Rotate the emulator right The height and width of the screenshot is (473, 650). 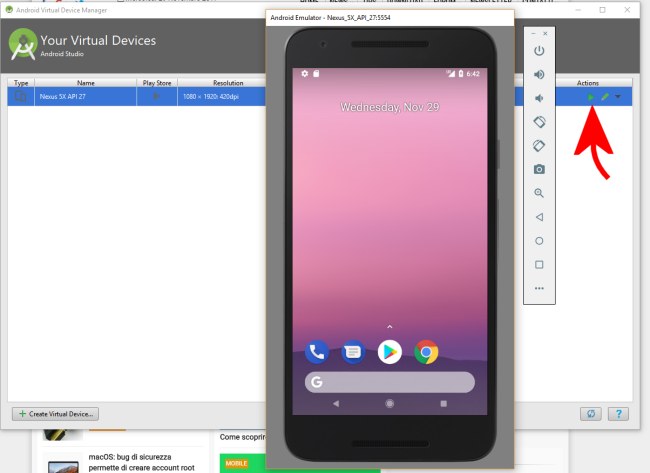point(539,146)
